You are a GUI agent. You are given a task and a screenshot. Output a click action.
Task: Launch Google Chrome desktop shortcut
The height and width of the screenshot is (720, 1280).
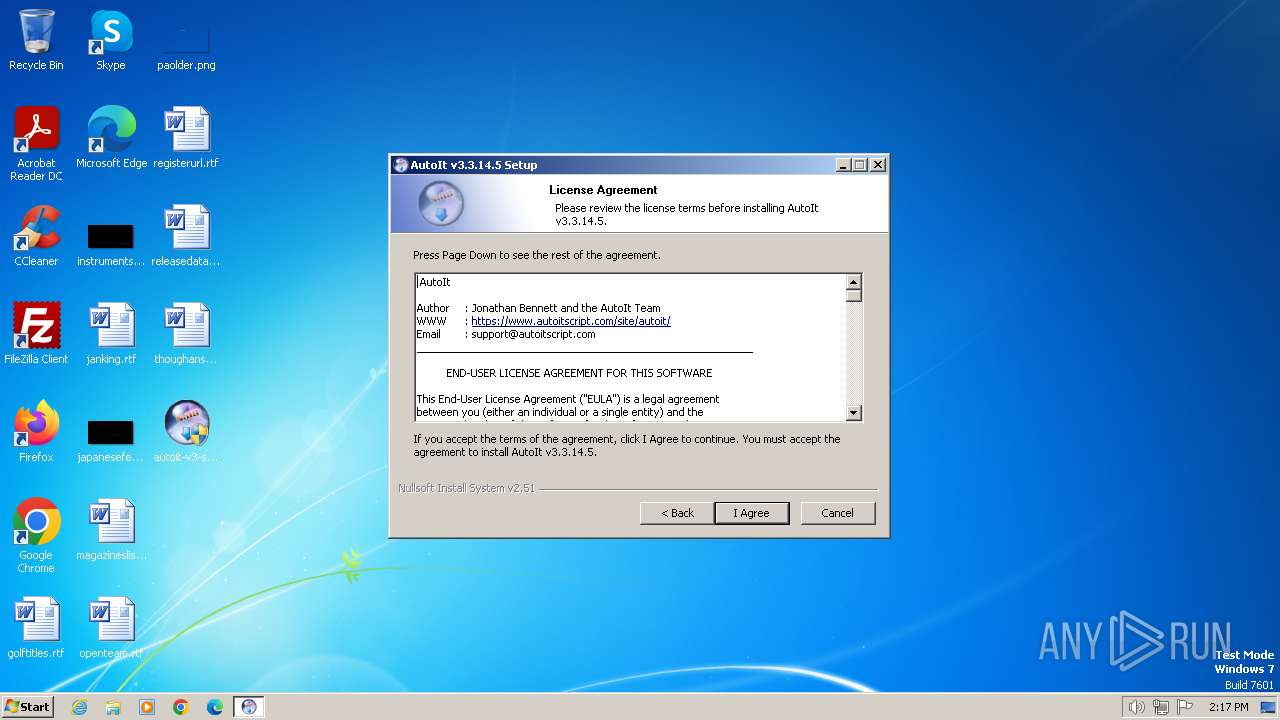click(x=36, y=536)
